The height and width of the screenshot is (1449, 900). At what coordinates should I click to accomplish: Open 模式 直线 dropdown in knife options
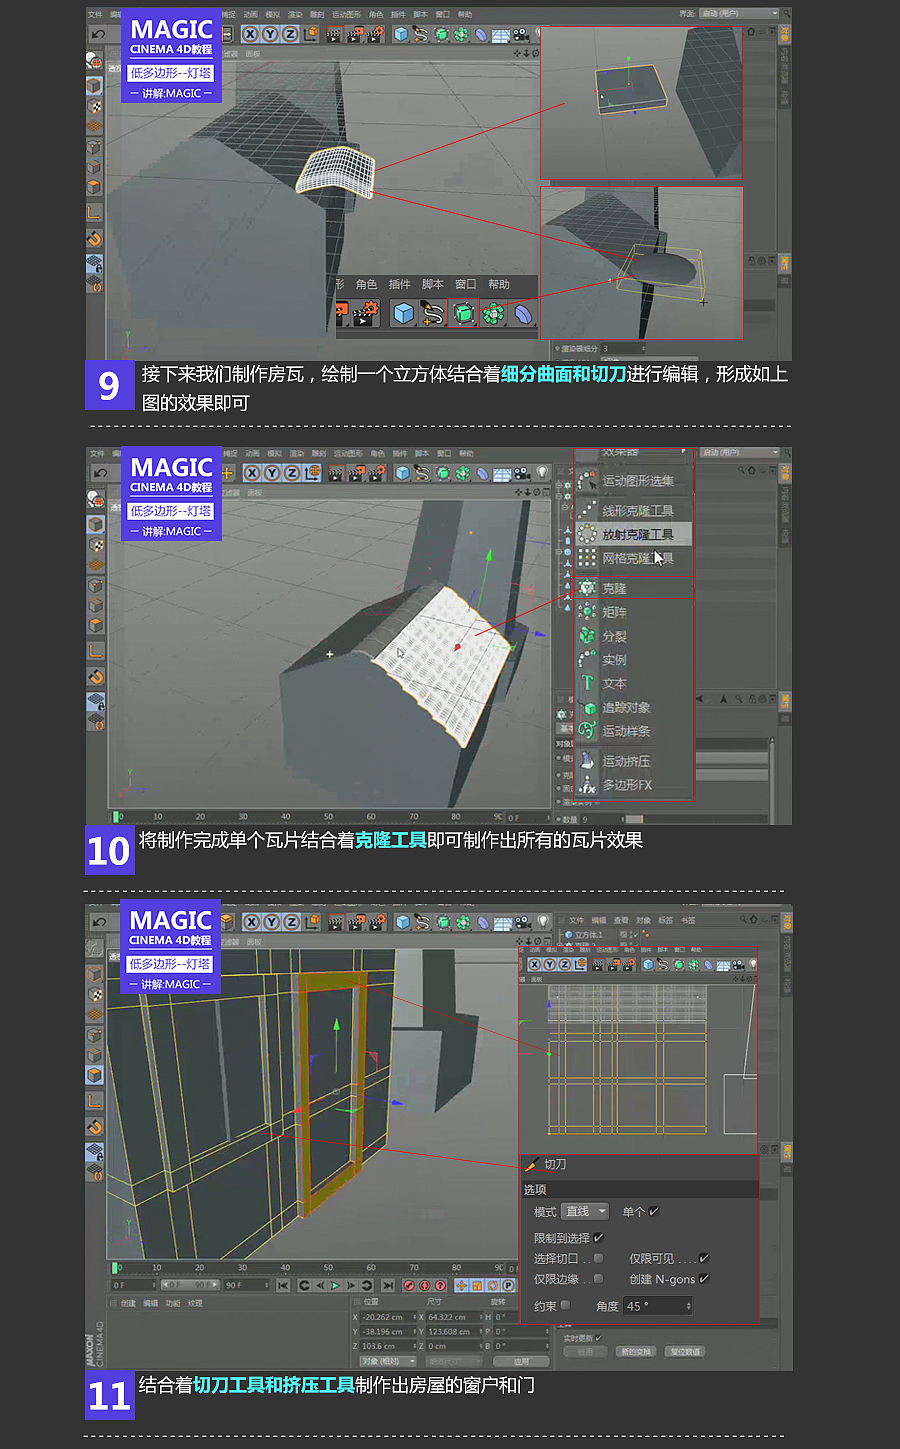tap(585, 1211)
